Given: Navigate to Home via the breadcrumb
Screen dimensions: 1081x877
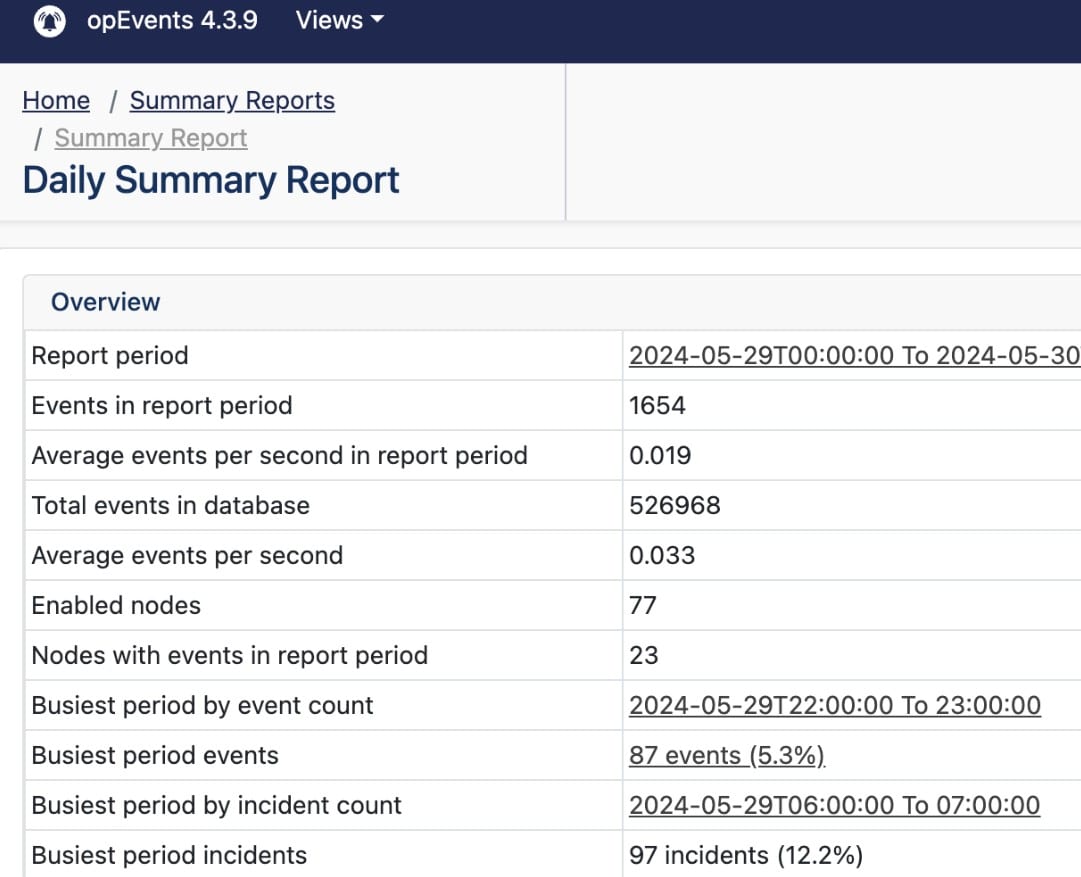Looking at the screenshot, I should (55, 100).
